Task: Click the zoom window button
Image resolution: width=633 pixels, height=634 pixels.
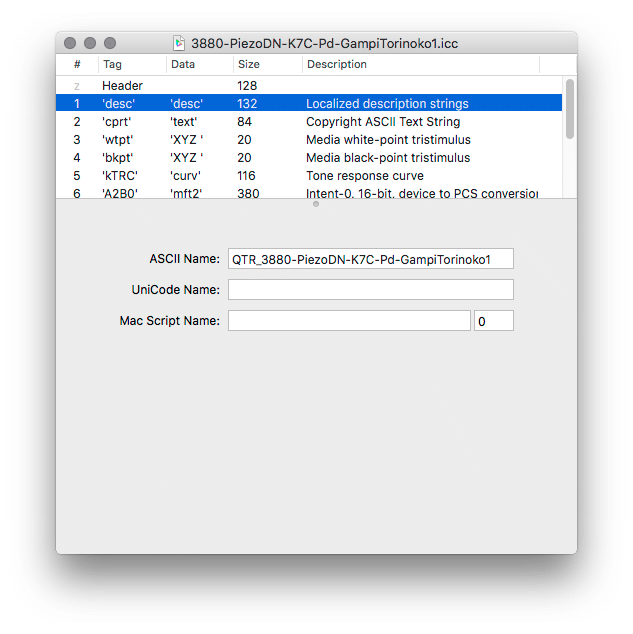Action: coord(110,43)
